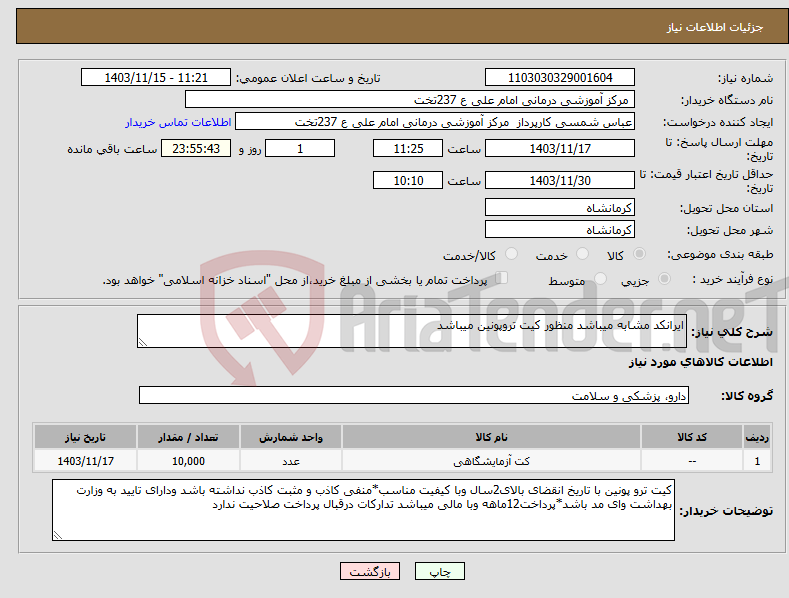
Task: Click the ایجاد کننده درخواست field
Action: coord(435,122)
